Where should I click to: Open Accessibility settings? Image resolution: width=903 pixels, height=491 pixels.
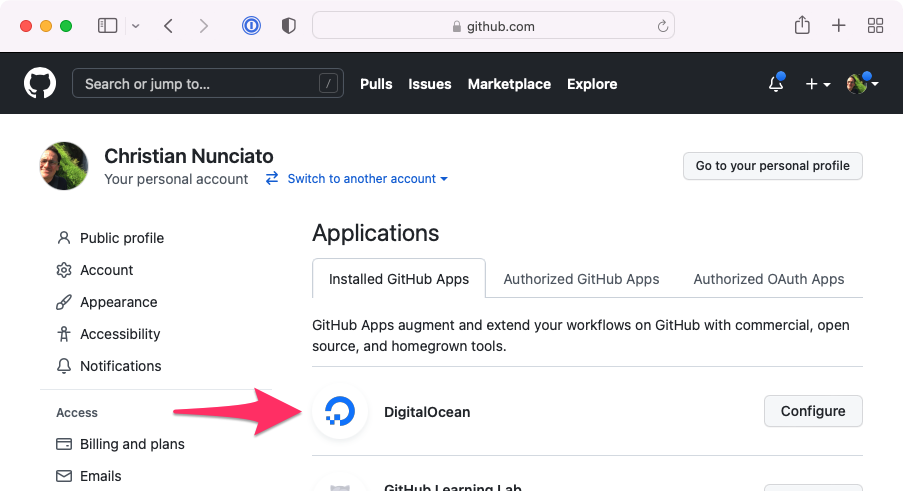[108, 334]
